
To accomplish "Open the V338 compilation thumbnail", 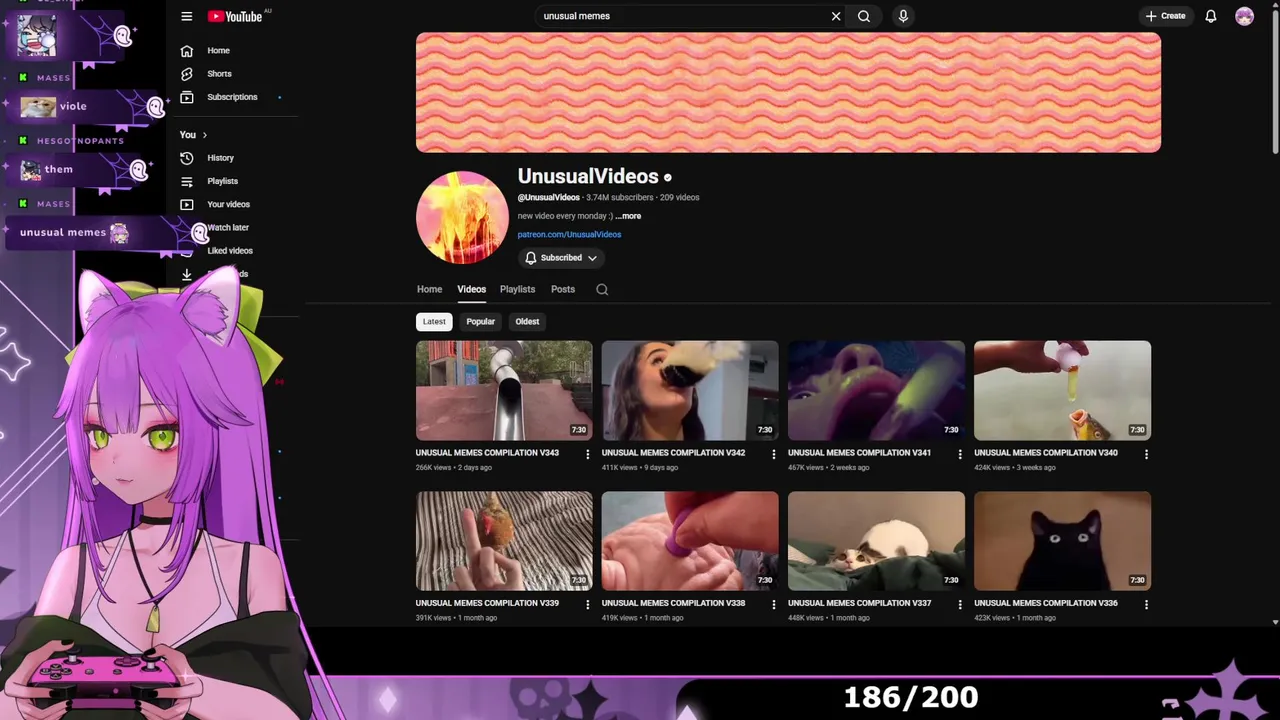I will [x=690, y=541].
